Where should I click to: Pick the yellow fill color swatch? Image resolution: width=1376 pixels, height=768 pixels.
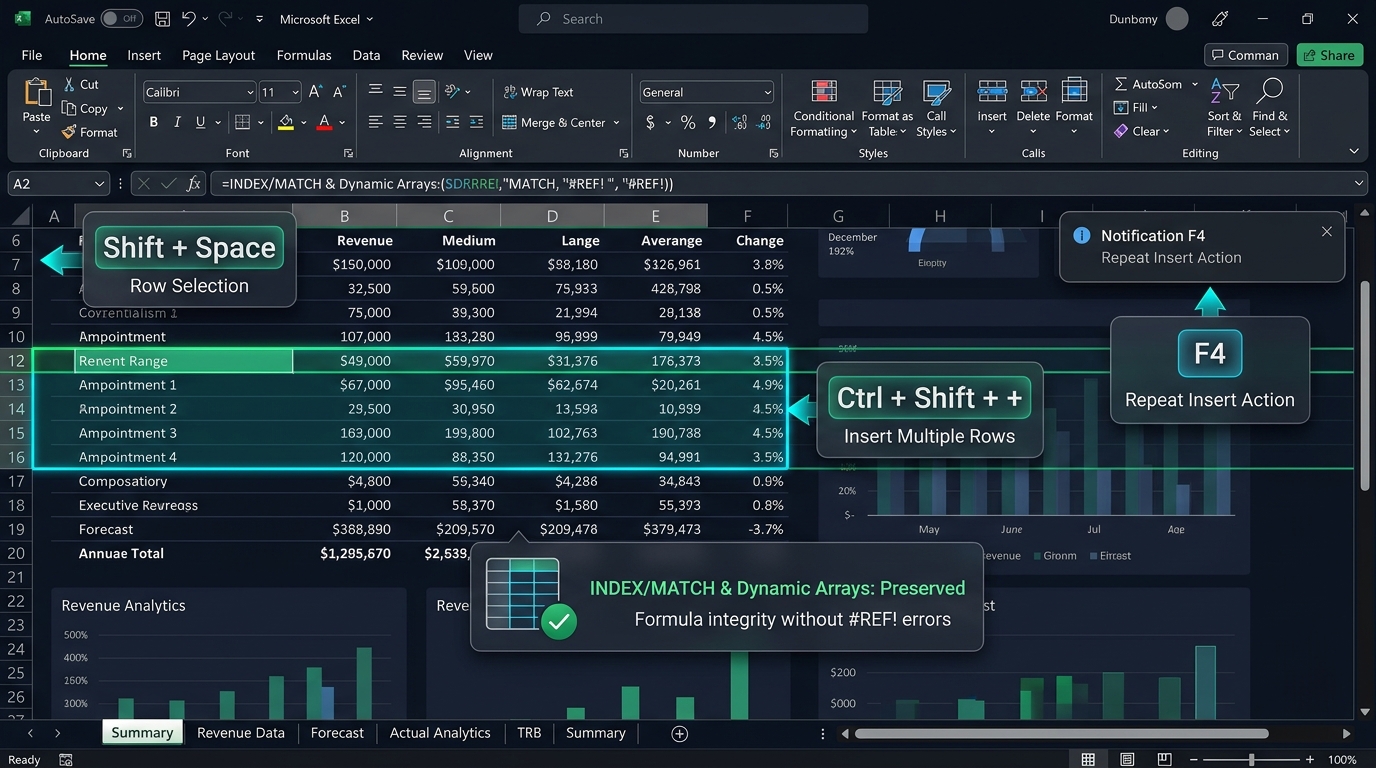point(286,122)
